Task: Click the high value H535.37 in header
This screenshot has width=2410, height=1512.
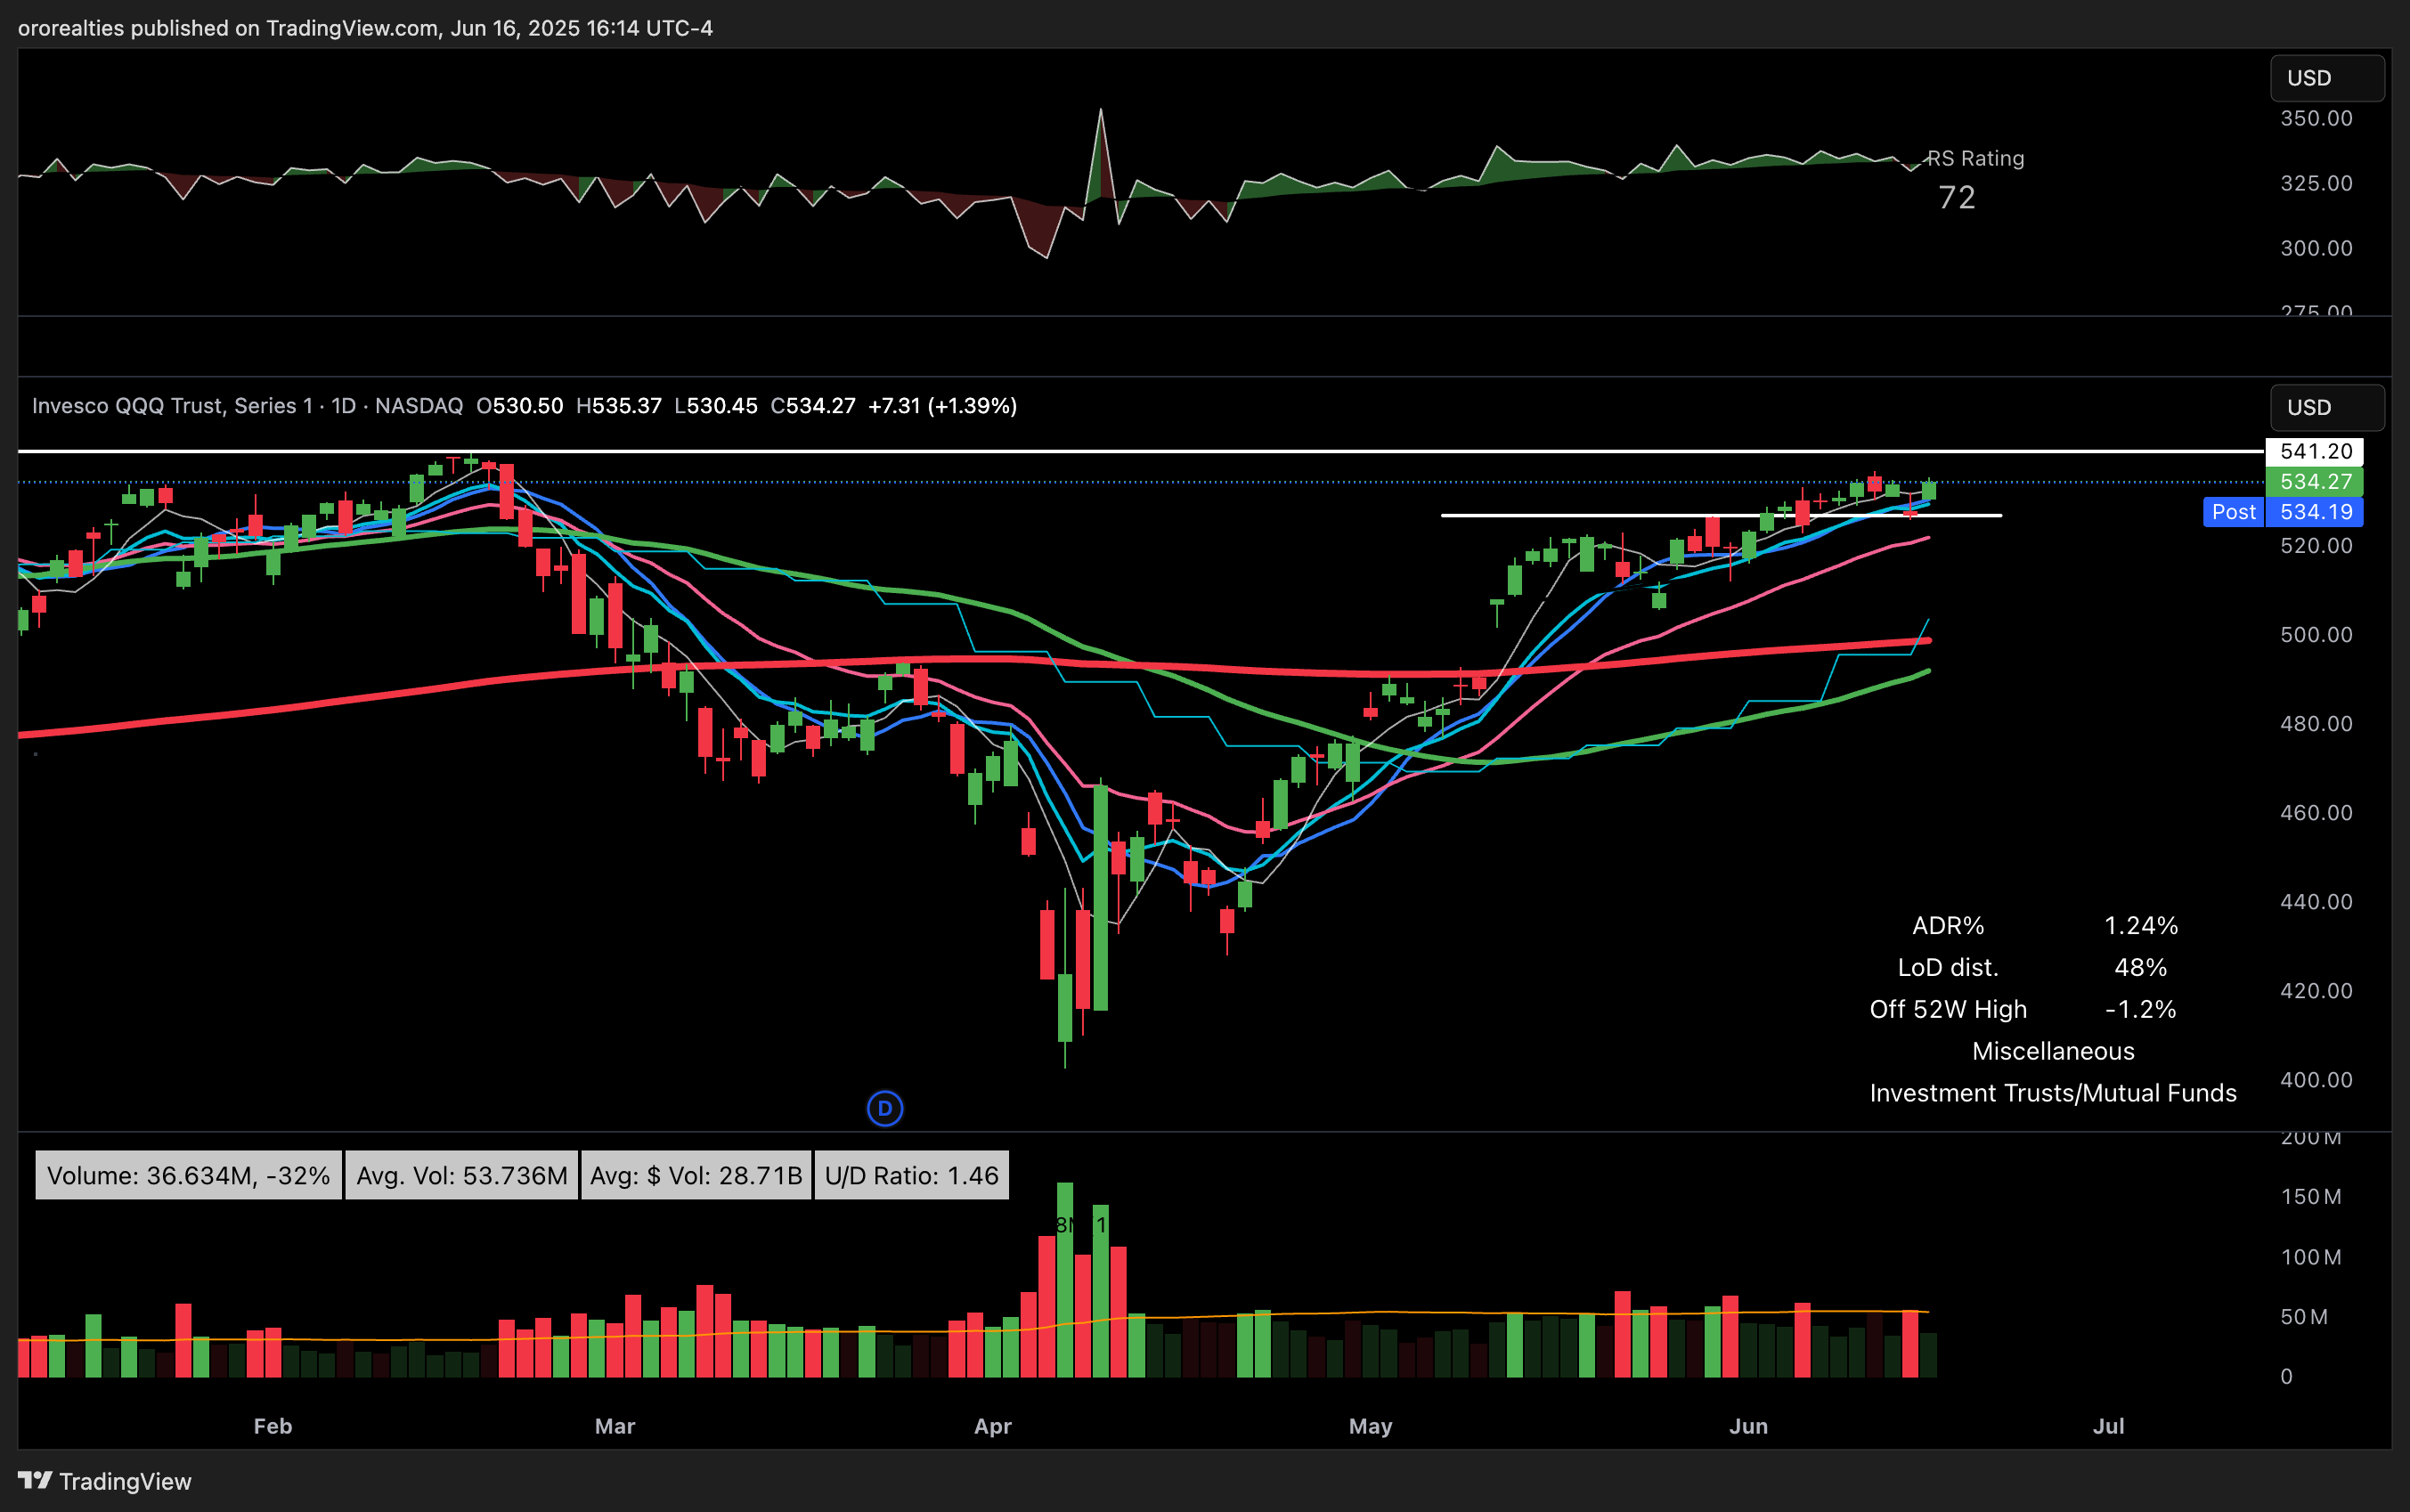Action: tap(619, 406)
